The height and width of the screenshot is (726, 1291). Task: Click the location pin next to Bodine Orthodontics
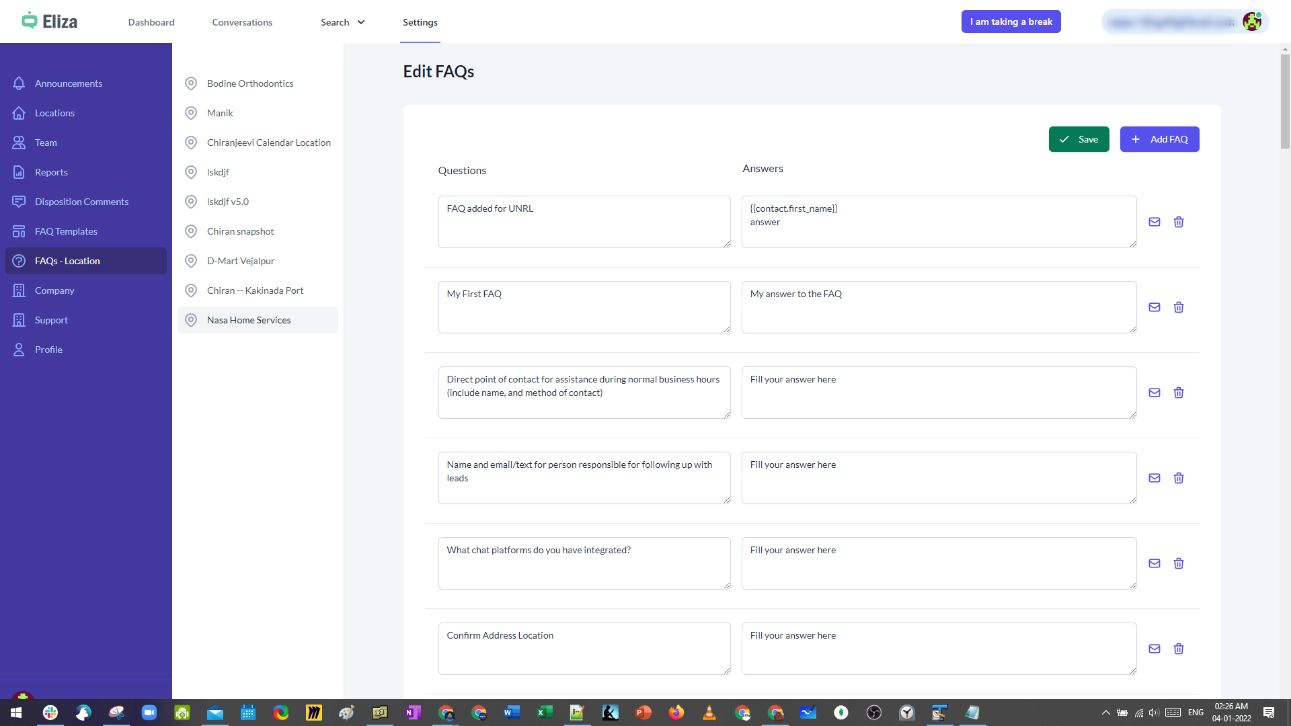click(x=191, y=84)
